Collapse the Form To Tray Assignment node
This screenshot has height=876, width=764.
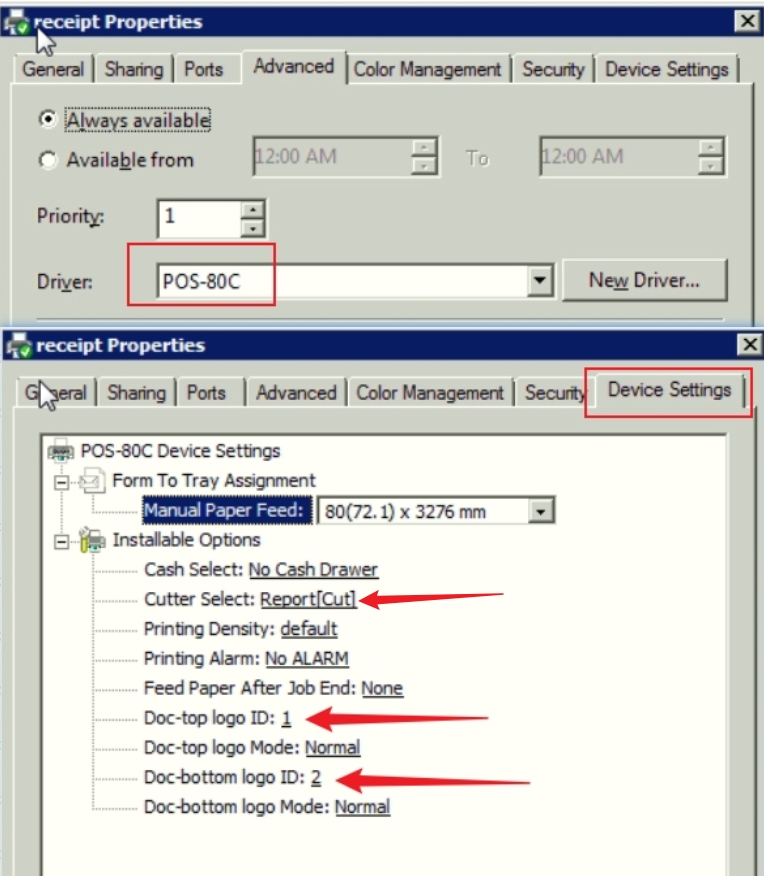coord(61,482)
